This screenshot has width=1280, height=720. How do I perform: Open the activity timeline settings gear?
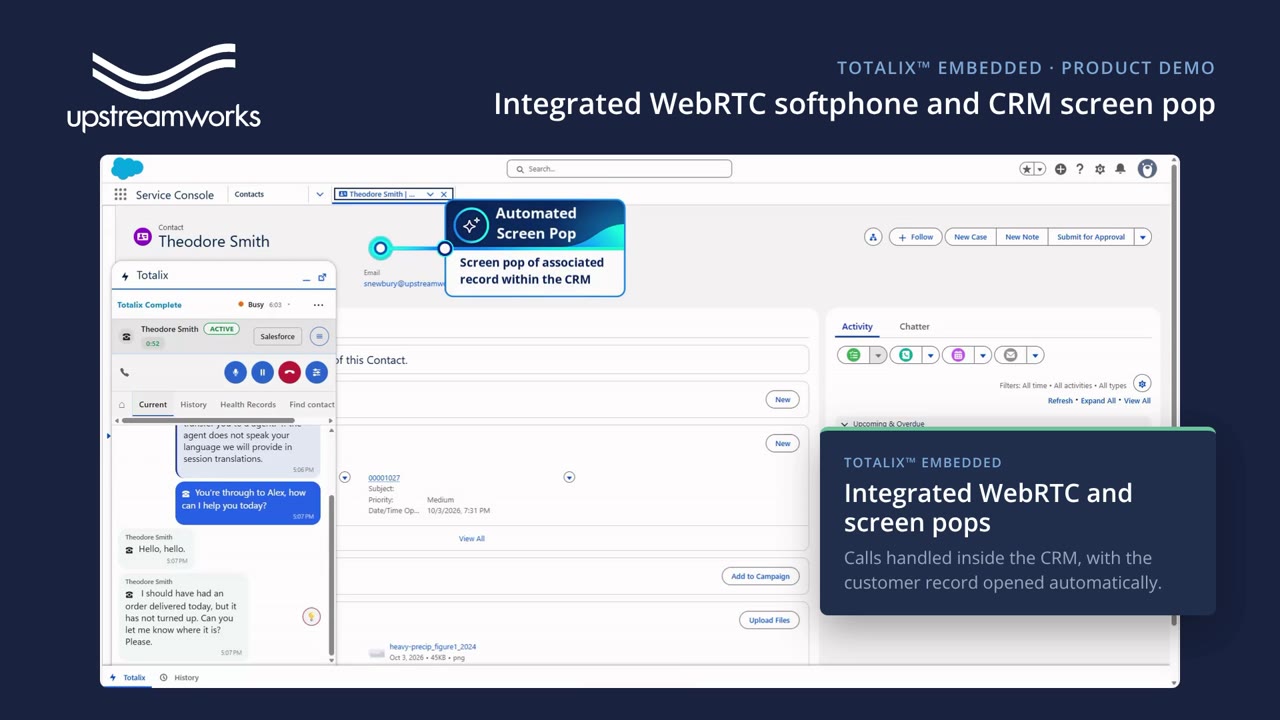click(1142, 384)
